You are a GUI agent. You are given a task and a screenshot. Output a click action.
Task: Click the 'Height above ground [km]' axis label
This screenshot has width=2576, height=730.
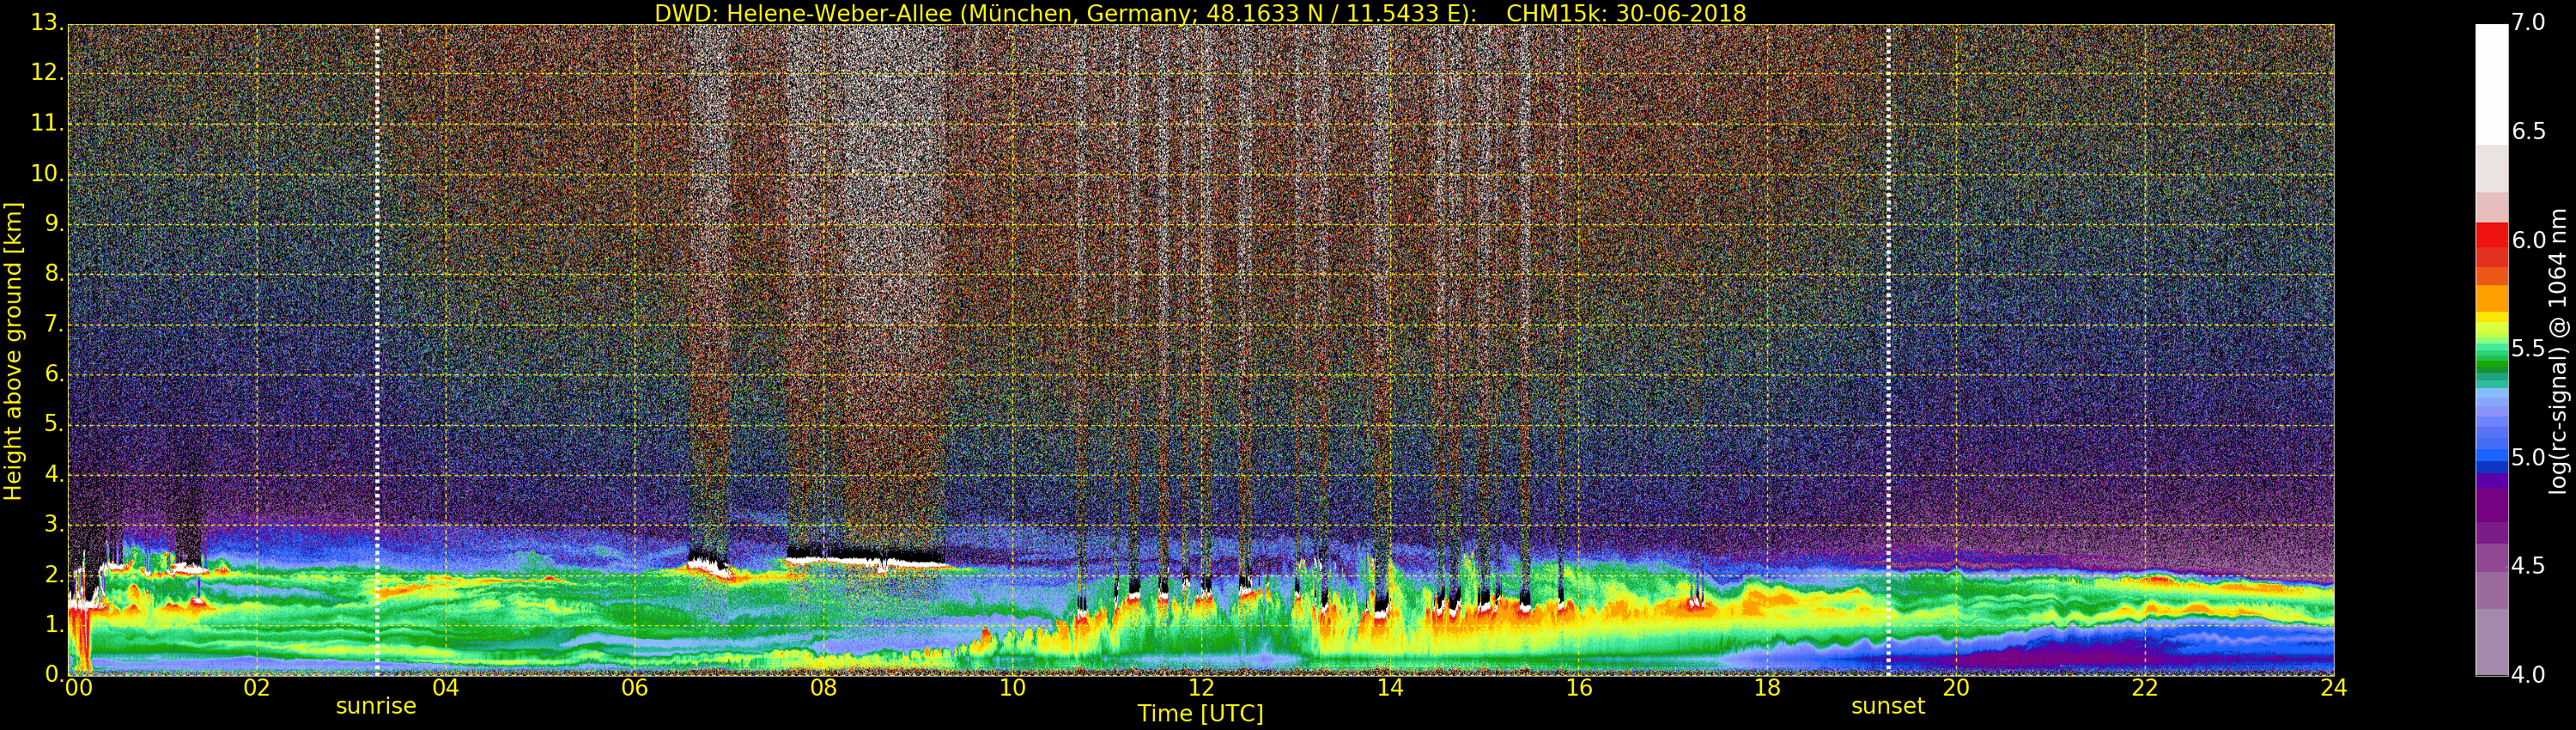pos(13,350)
